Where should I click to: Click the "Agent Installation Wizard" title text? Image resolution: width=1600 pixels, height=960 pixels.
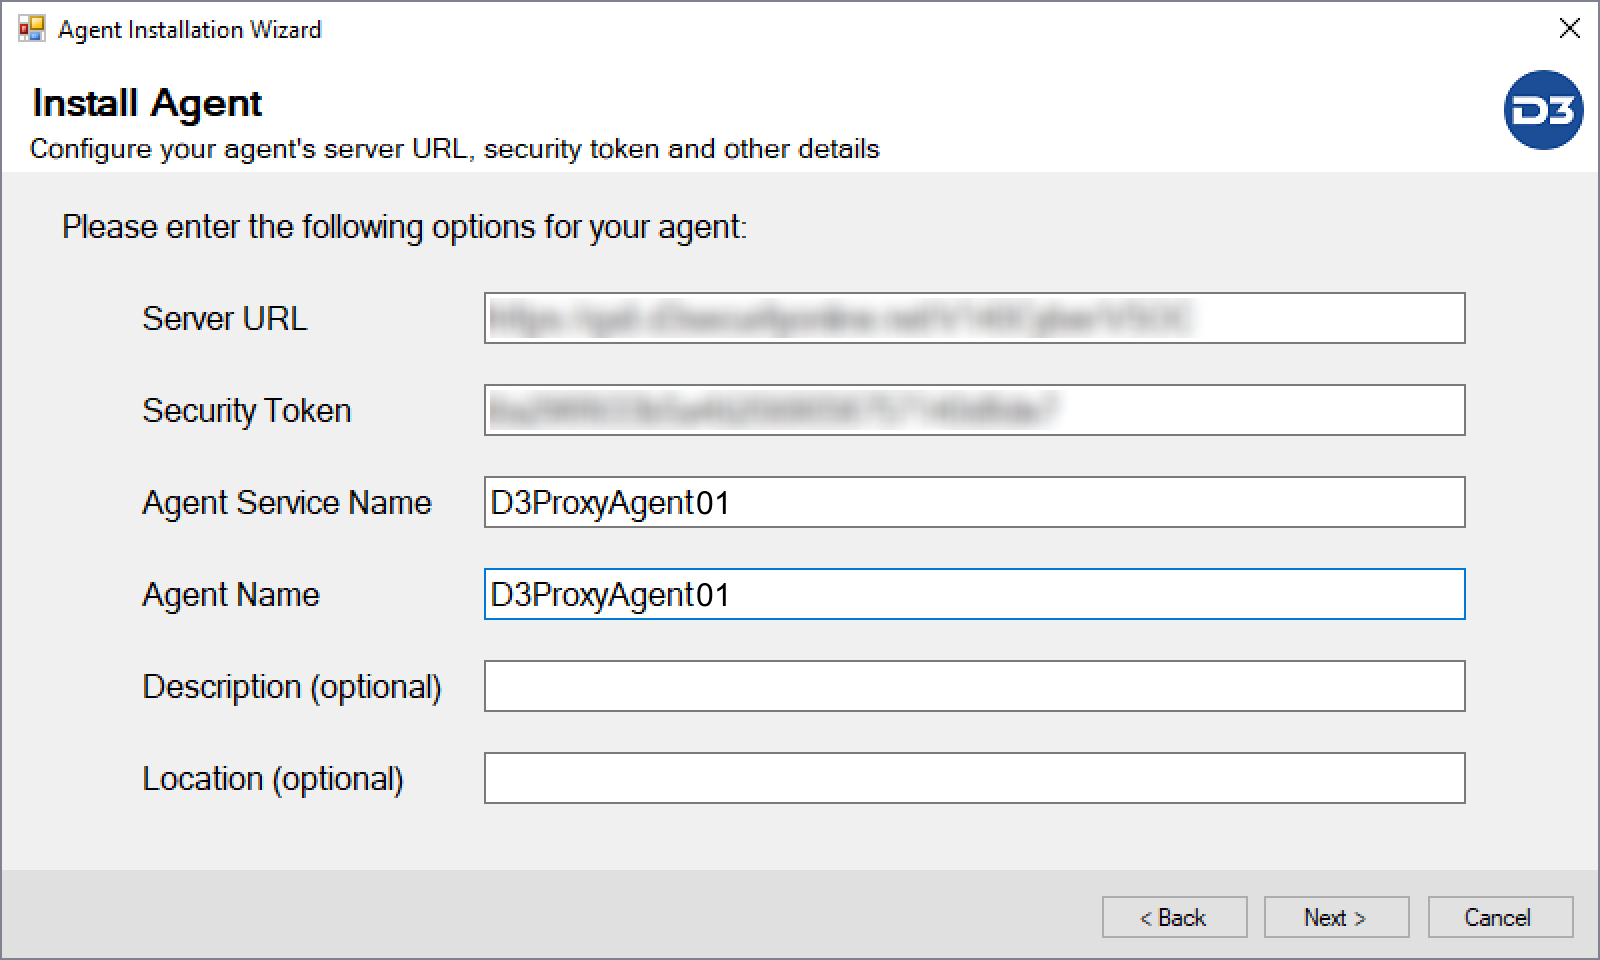click(x=189, y=30)
